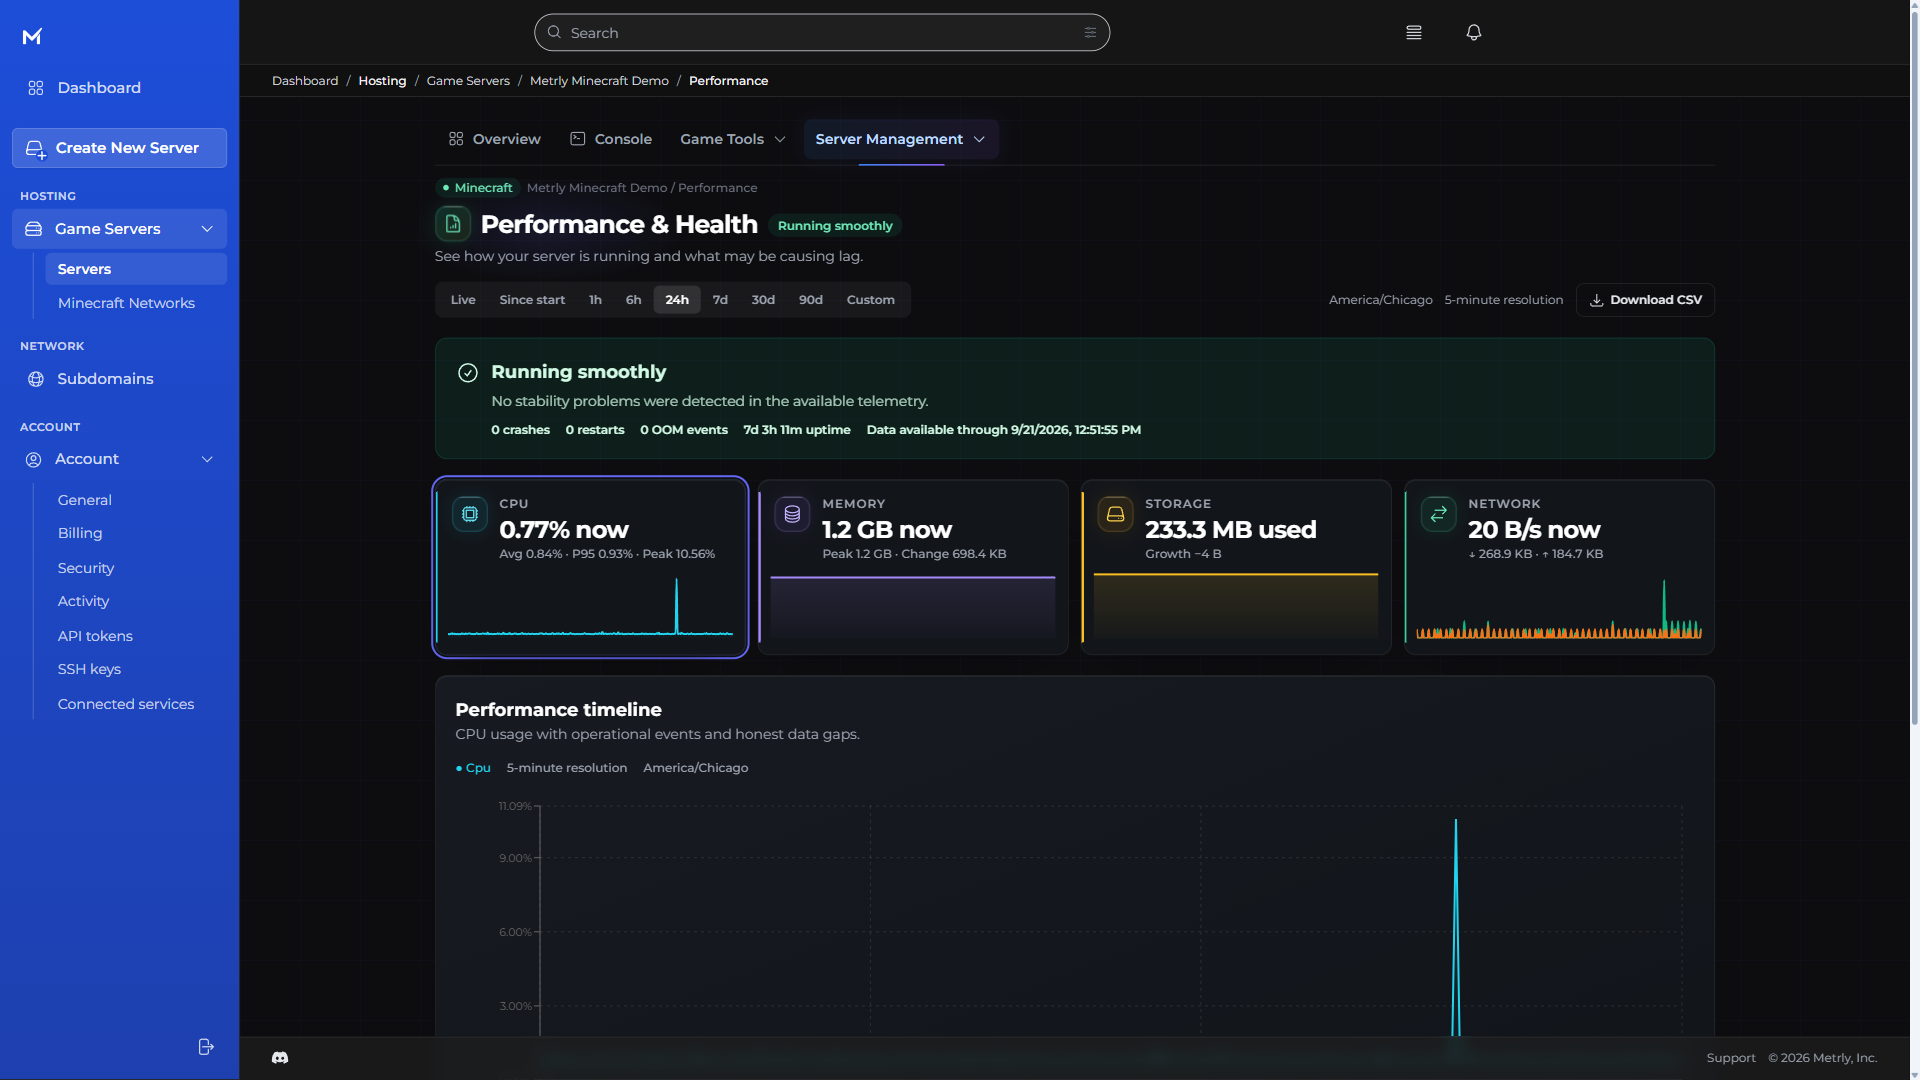Switch time range to 30d

[x=763, y=300]
